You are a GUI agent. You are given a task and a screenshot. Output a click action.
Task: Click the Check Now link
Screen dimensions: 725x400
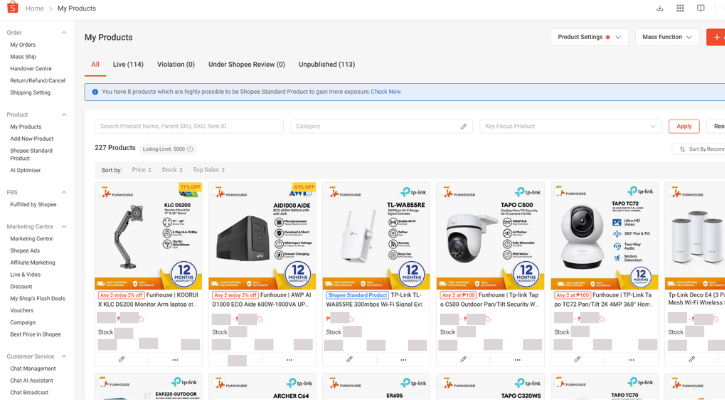386,92
